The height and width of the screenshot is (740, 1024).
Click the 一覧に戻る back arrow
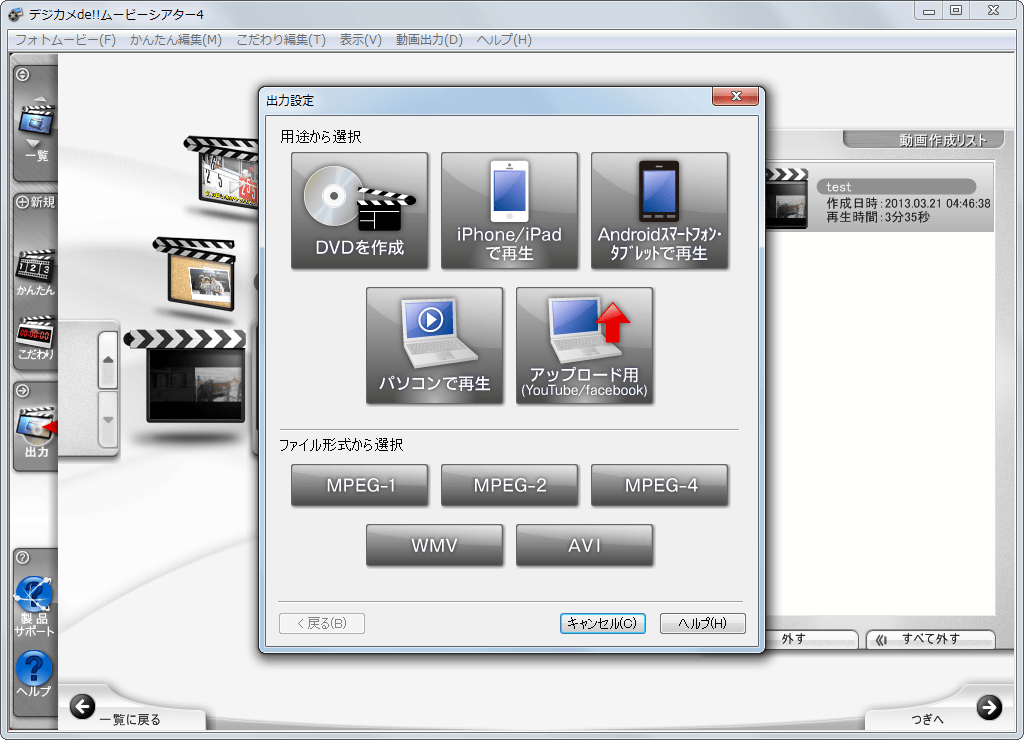[x=83, y=706]
